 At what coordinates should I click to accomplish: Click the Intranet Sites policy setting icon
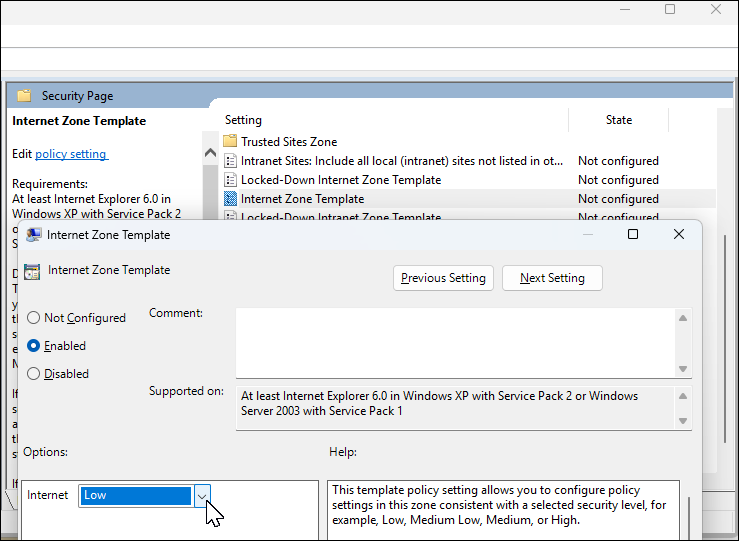pyautogui.click(x=230, y=161)
